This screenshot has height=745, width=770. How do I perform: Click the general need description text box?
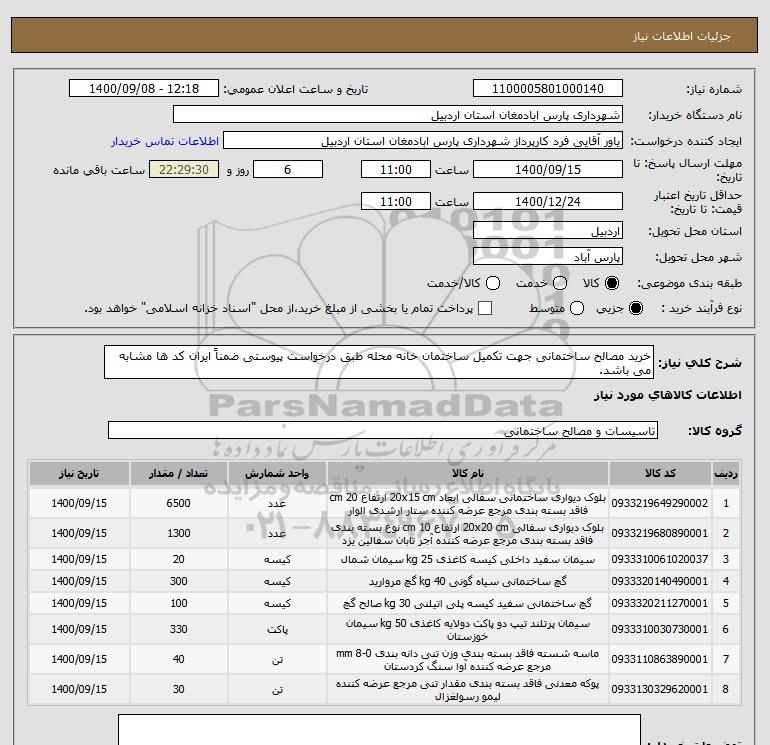pos(379,362)
